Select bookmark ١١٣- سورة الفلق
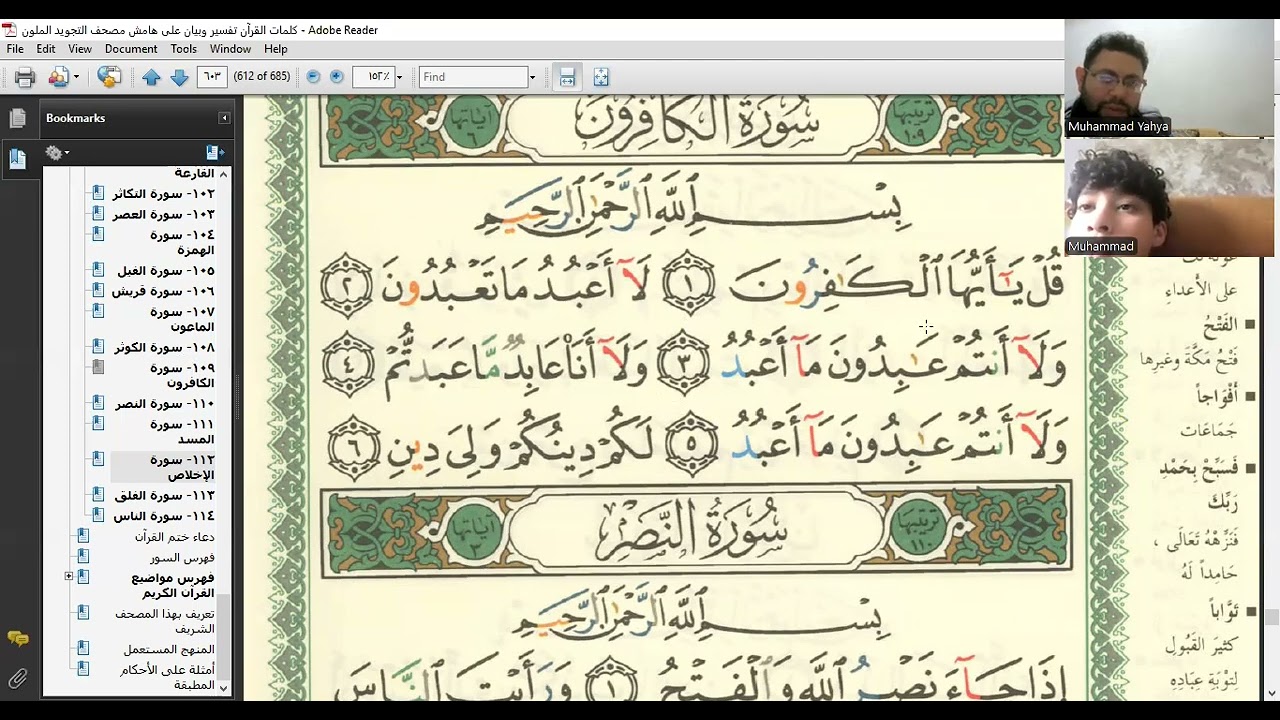The width and height of the screenshot is (1280, 720). (164, 496)
